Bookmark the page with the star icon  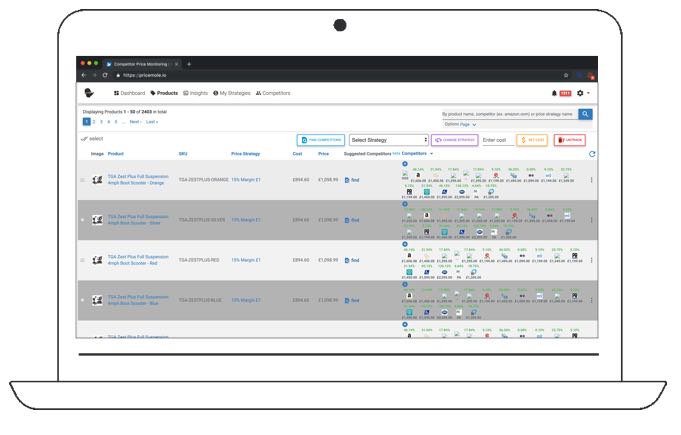click(566, 75)
